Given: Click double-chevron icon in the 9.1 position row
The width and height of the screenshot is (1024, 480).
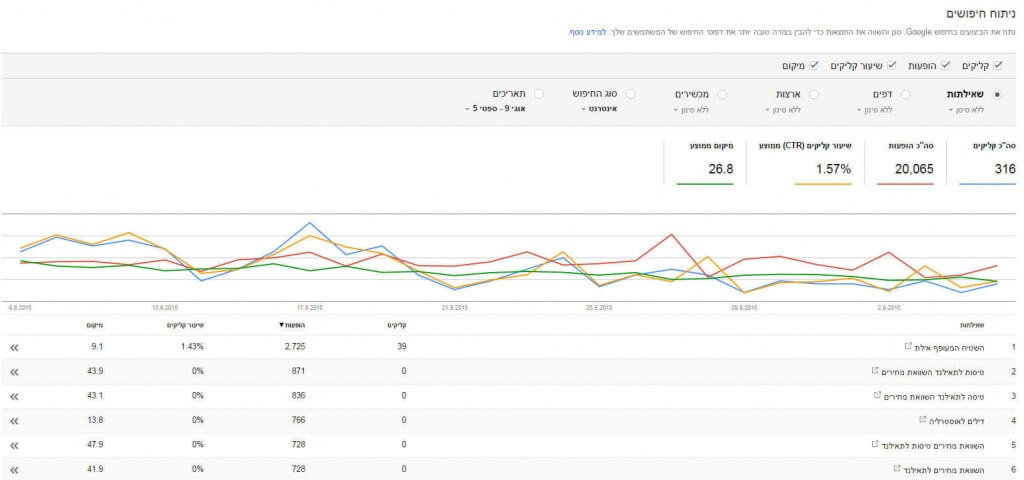Looking at the screenshot, I should 14,347.
